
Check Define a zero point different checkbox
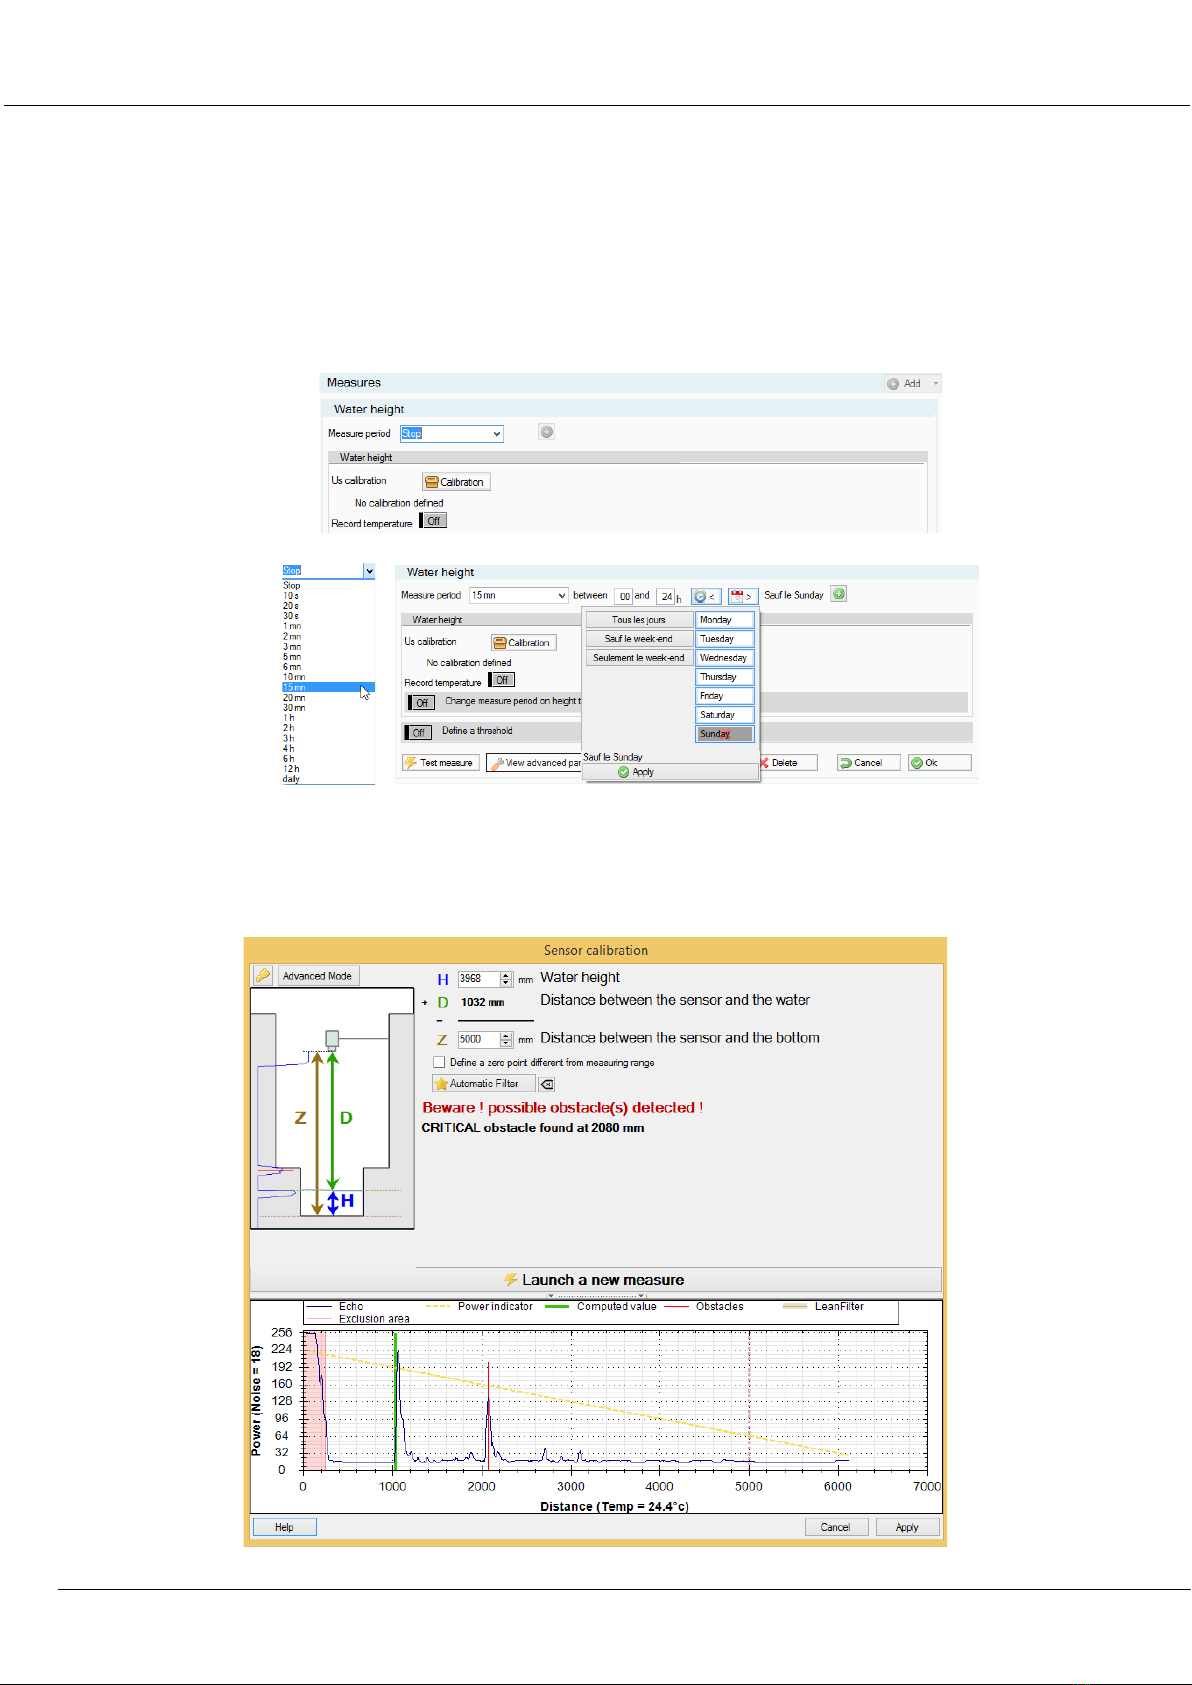pyautogui.click(x=439, y=1062)
